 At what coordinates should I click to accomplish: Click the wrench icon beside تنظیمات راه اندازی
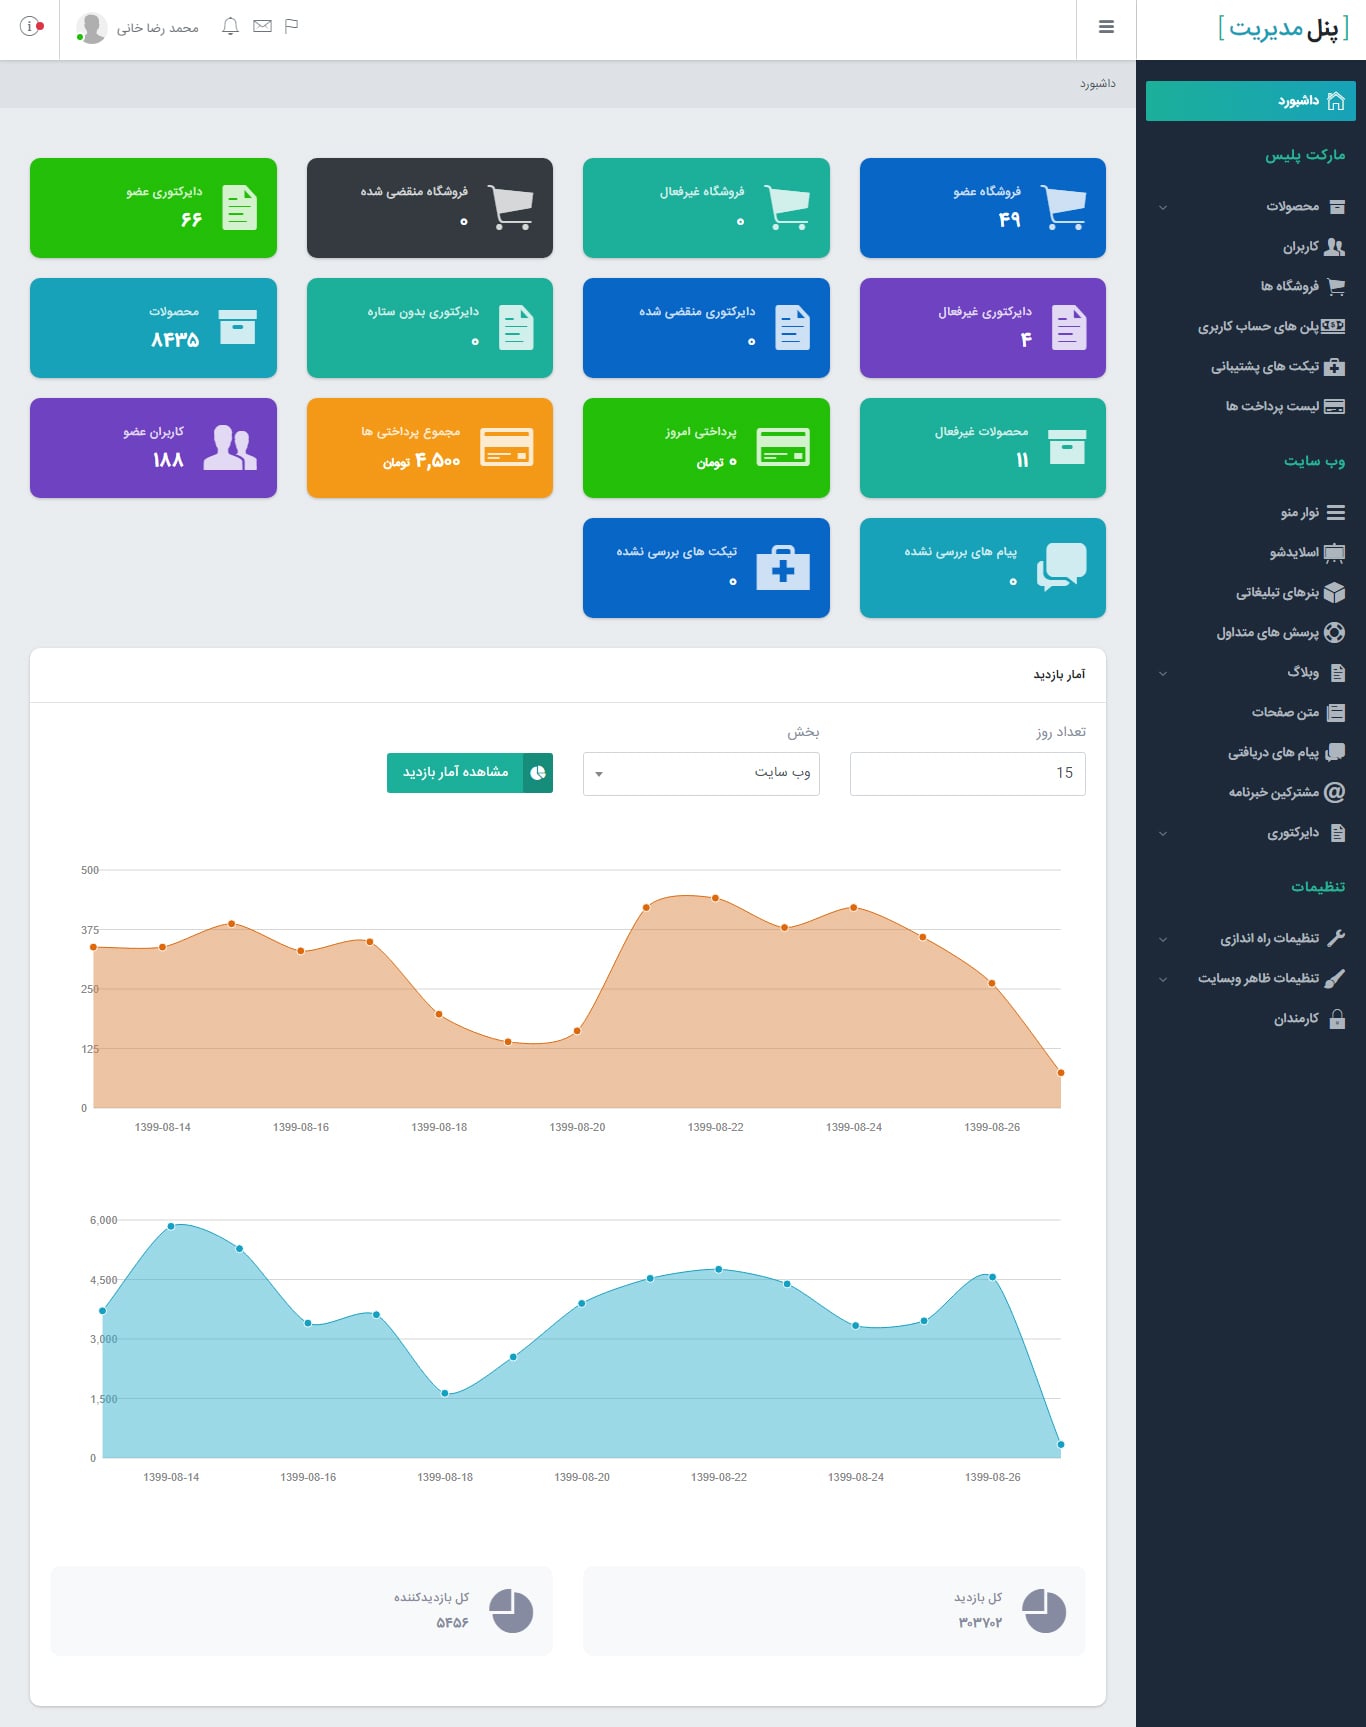pos(1335,939)
